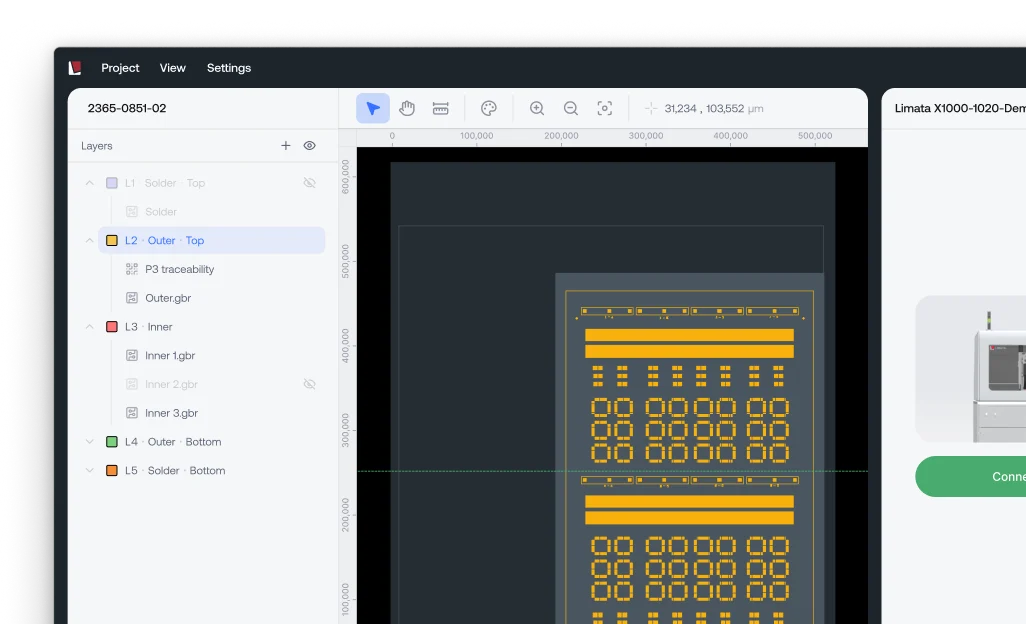Activate the hand pan tool
Viewport: 1026px width, 624px height.
(x=407, y=108)
